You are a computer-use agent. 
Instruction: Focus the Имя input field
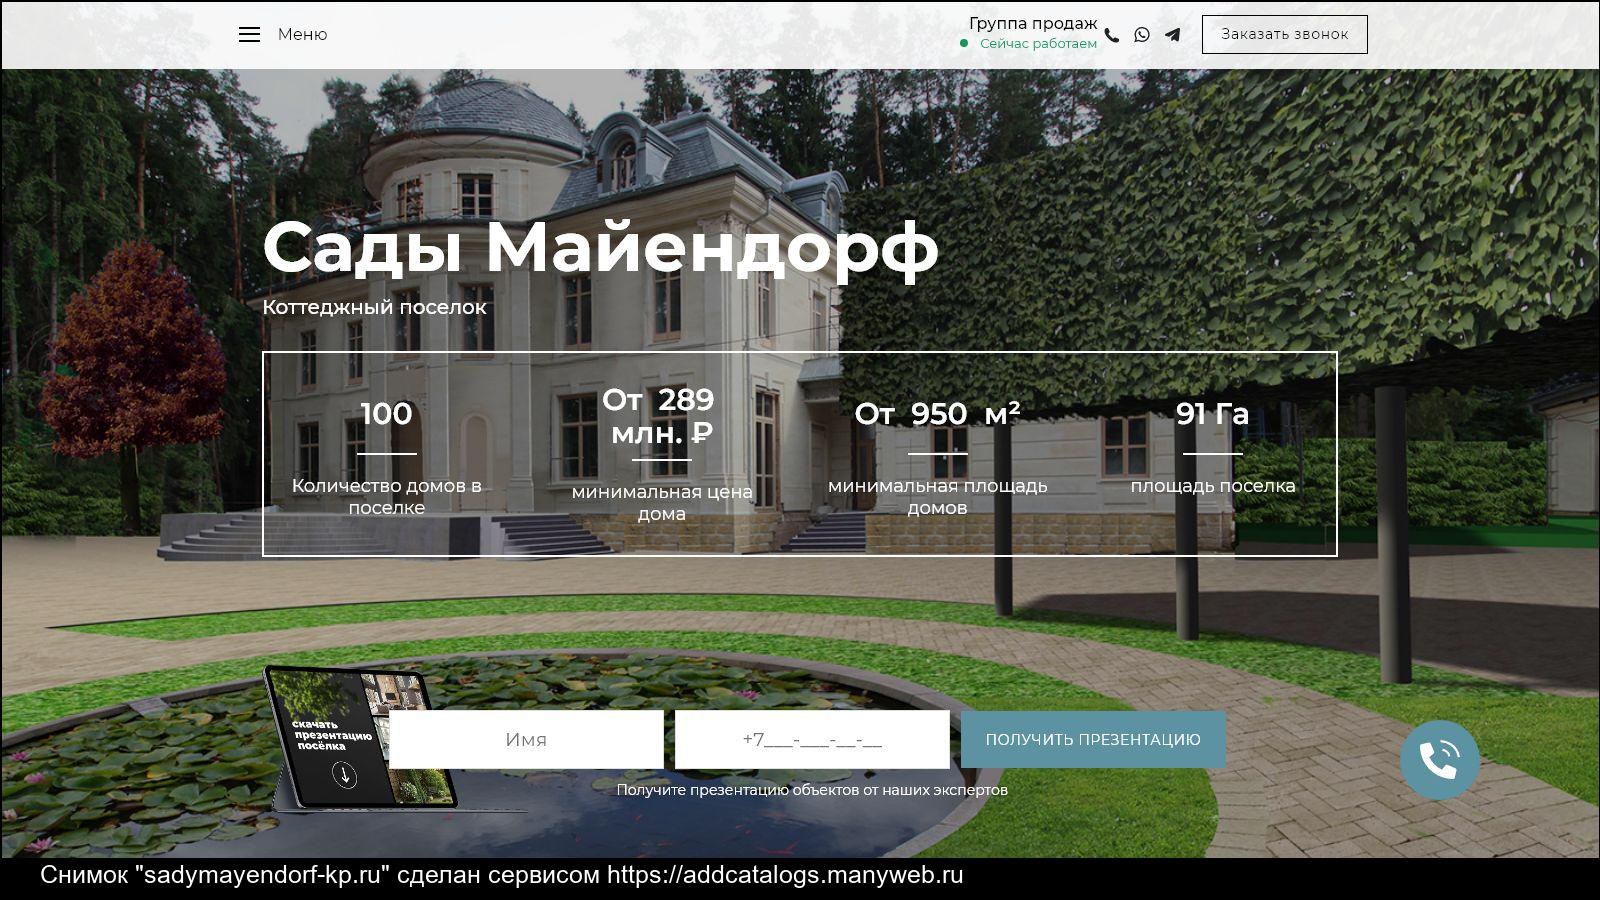tap(526, 740)
